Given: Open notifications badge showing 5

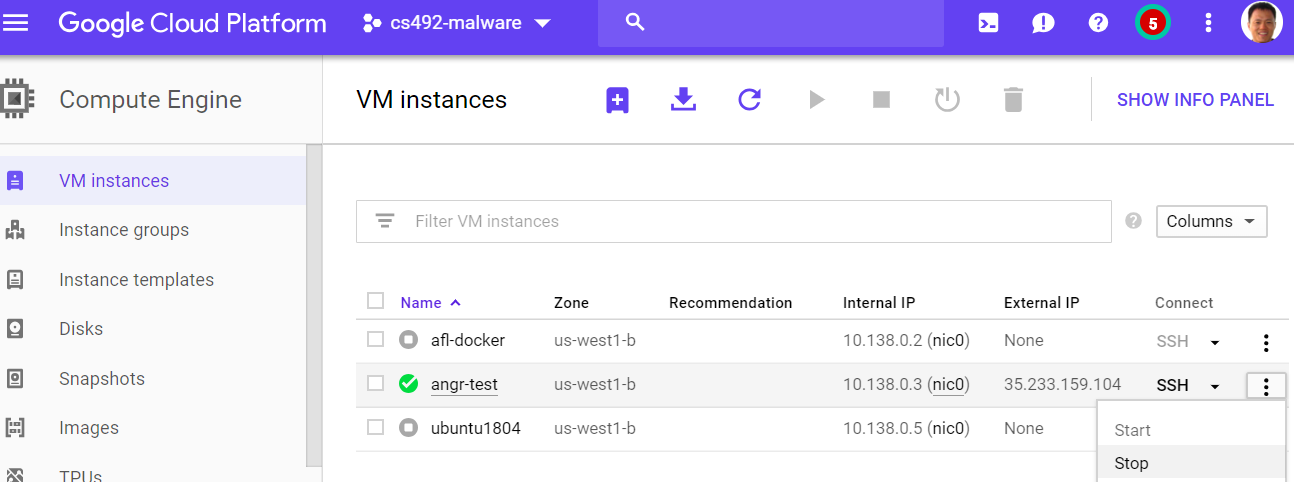Looking at the screenshot, I should (x=1153, y=23).
